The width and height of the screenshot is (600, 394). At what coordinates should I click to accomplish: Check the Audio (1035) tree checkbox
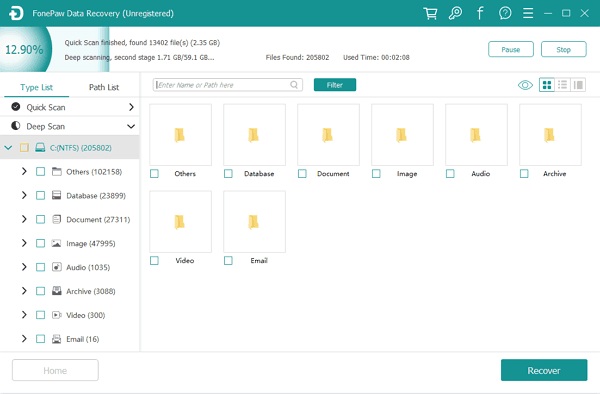tap(40, 267)
